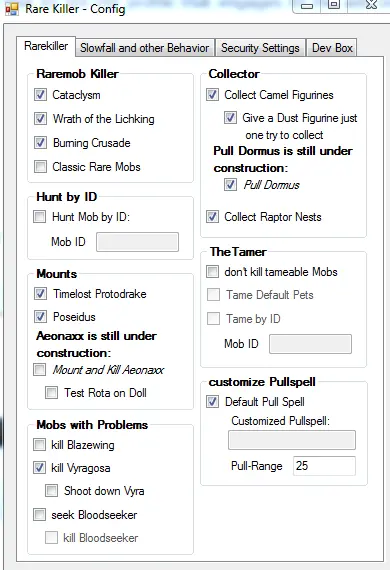Viewport: 390px width, 570px height.
Task: Uncheck the Cataclysm rare mobs checkbox
Action: [40, 95]
